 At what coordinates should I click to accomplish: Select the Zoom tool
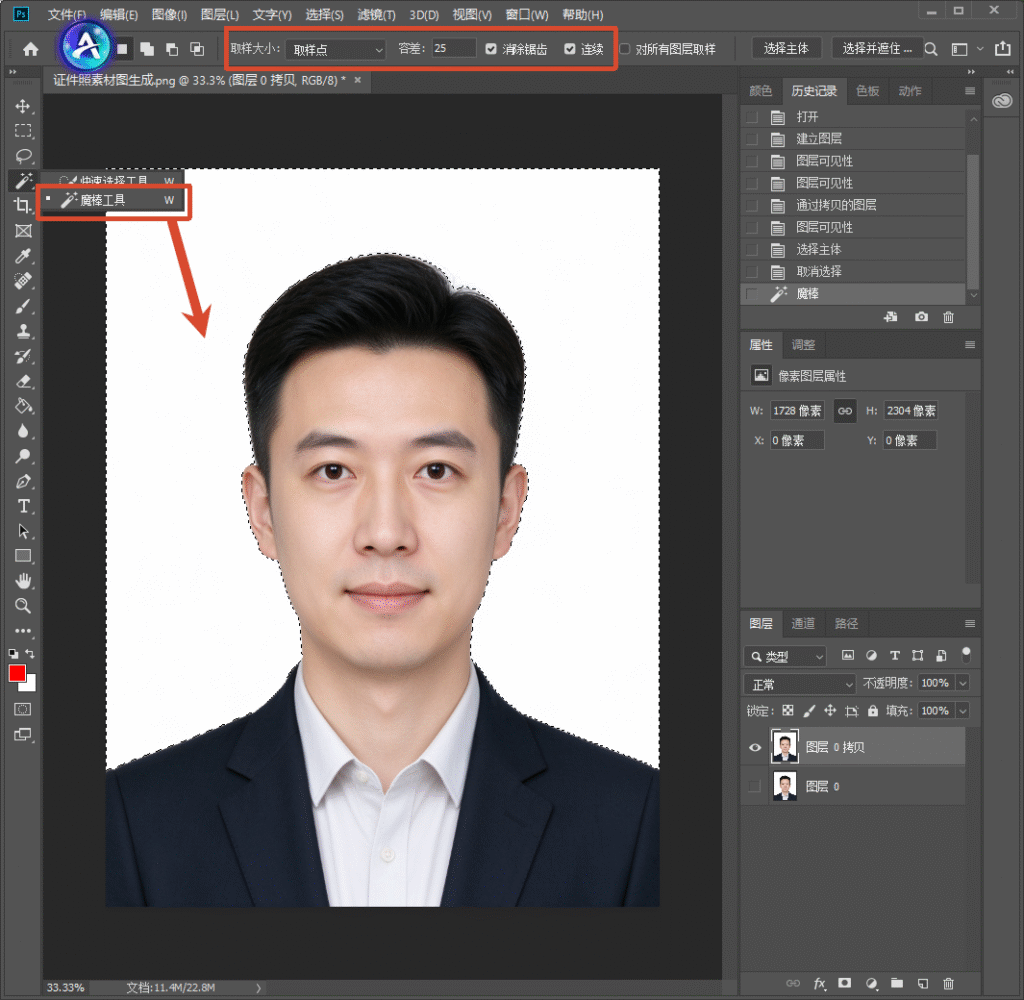pyautogui.click(x=23, y=605)
